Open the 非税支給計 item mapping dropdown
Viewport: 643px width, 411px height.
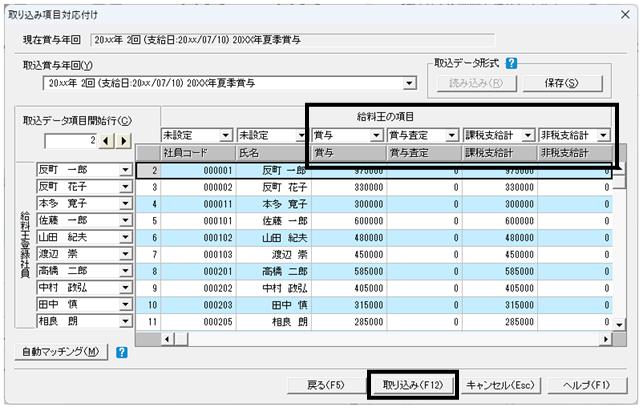(x=603, y=135)
